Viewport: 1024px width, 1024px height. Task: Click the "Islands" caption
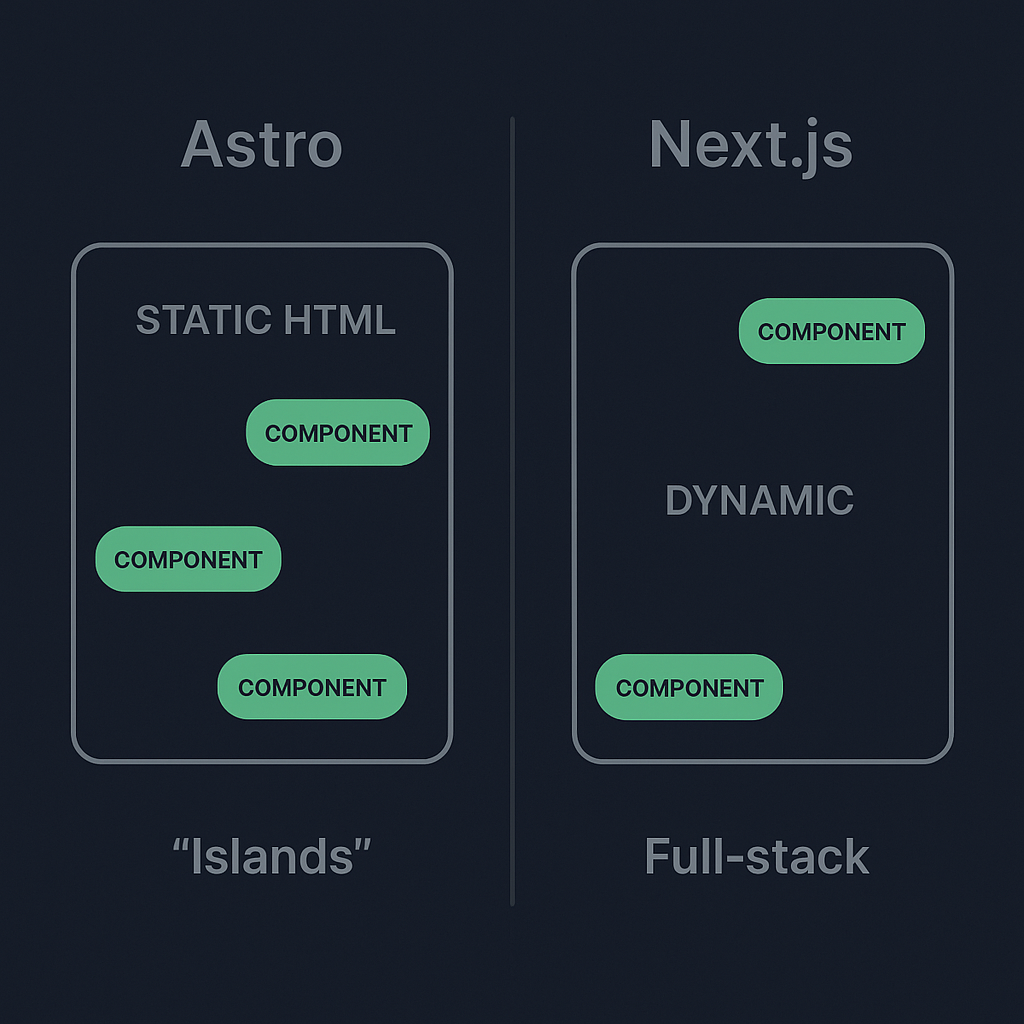click(x=272, y=856)
